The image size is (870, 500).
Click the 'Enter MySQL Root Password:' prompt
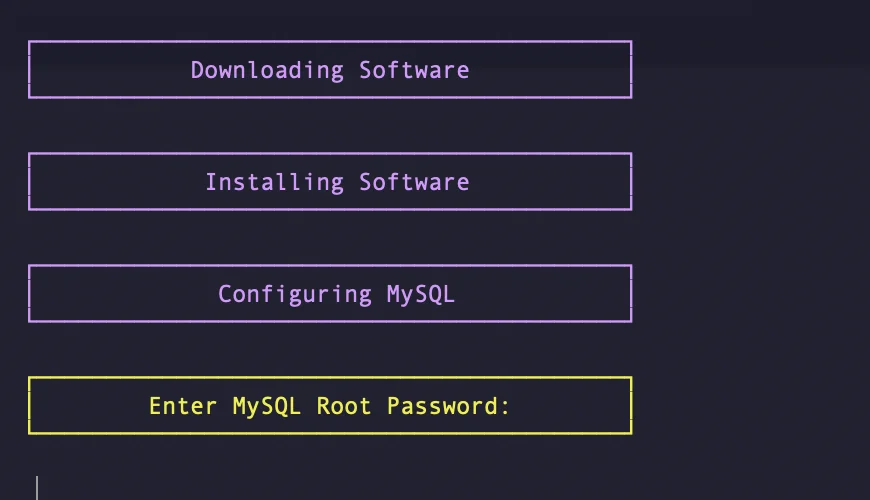point(330,406)
